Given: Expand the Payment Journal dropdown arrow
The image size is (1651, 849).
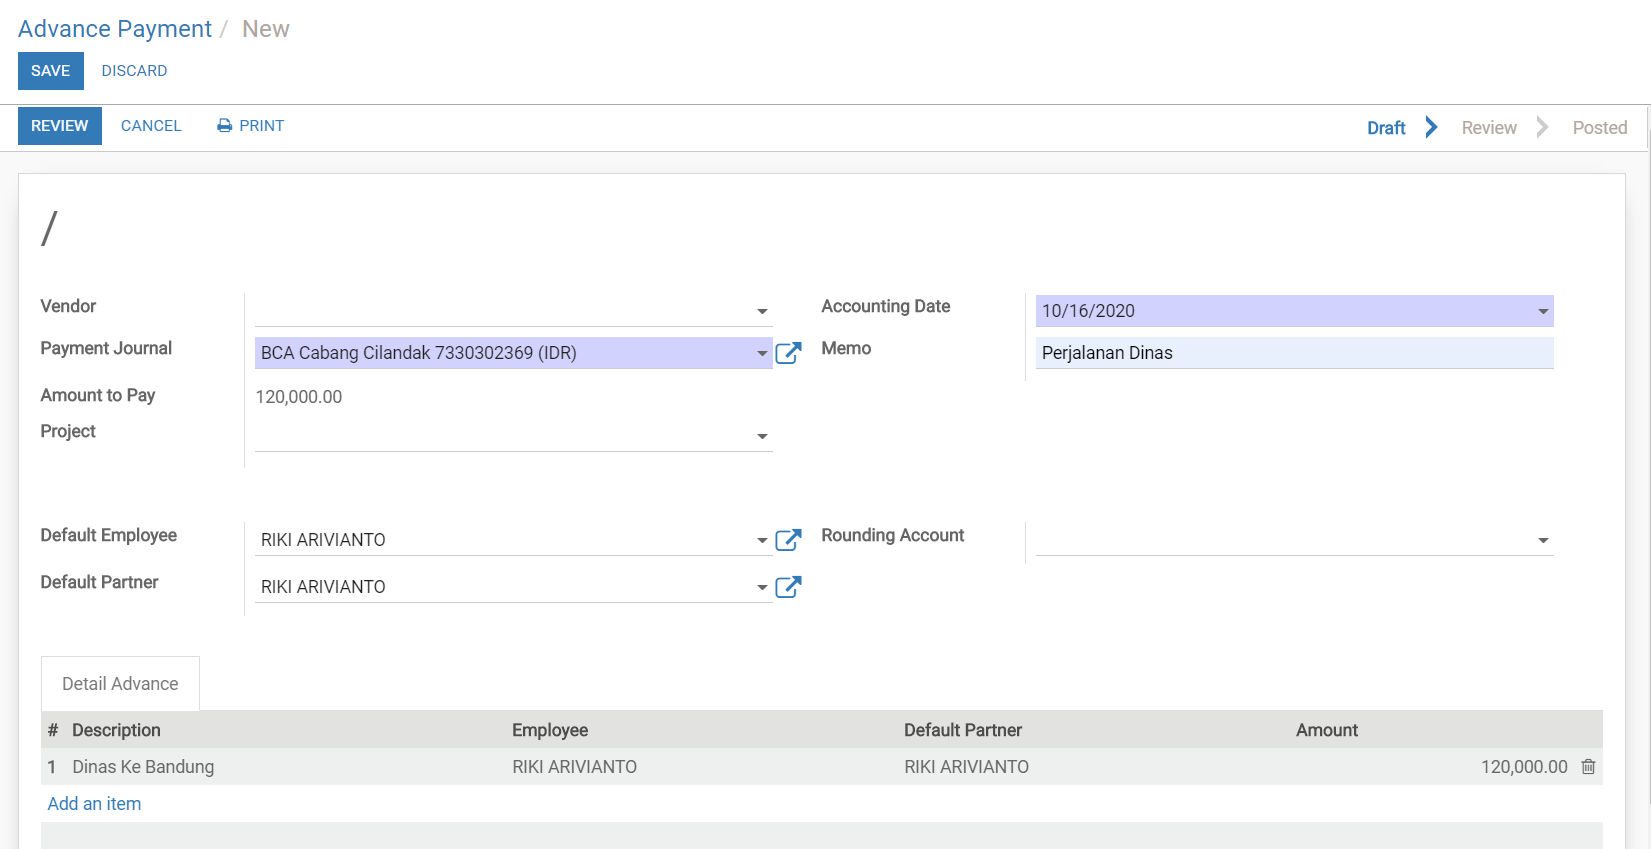Looking at the screenshot, I should (763, 354).
